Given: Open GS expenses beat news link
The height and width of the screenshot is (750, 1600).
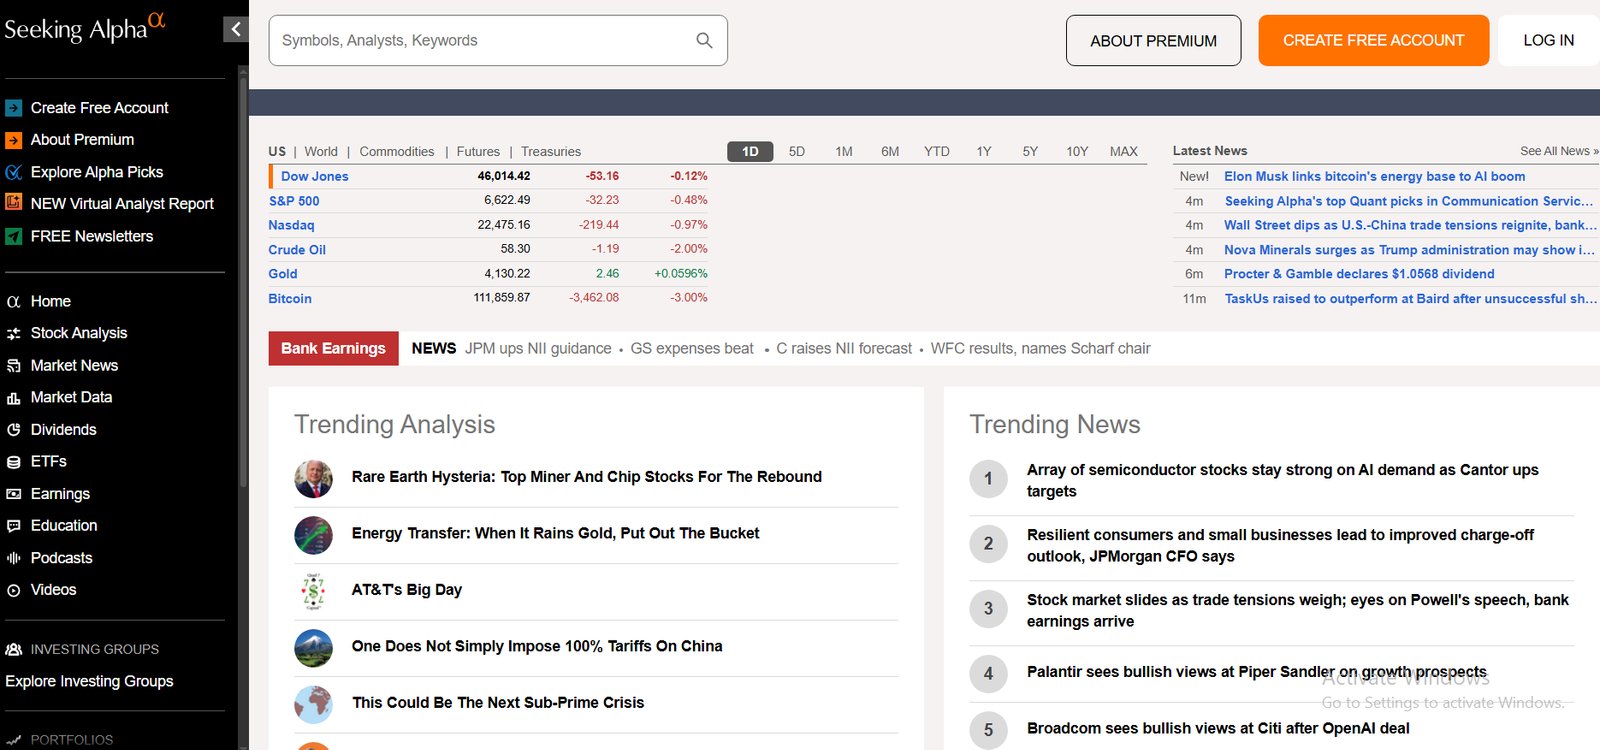Looking at the screenshot, I should point(692,349).
